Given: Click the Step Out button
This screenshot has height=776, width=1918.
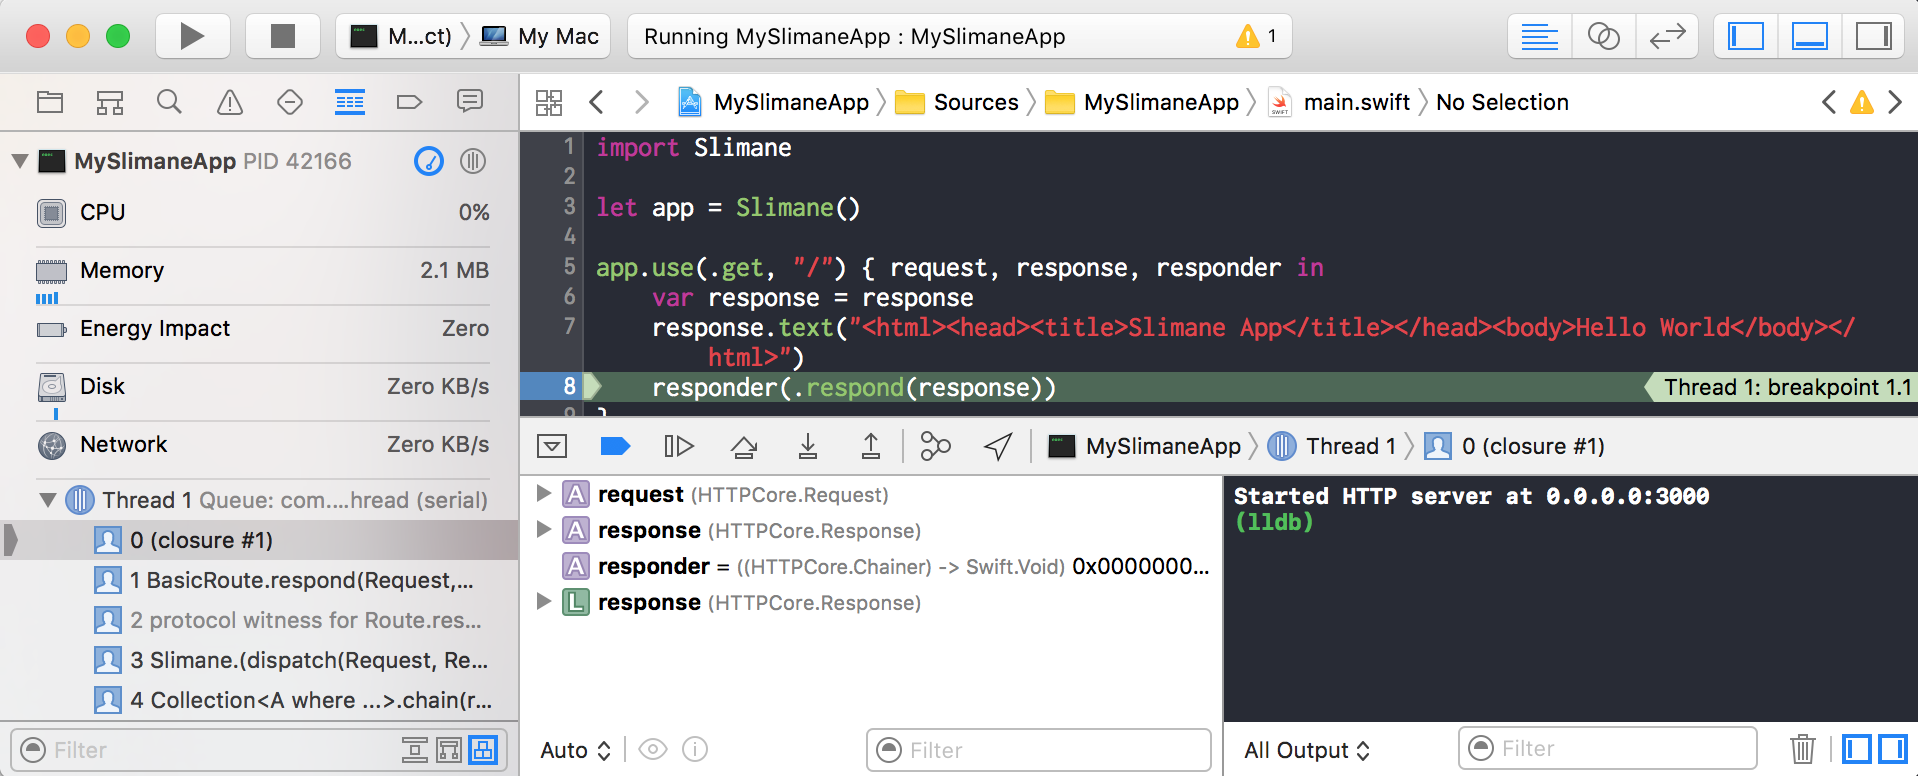Looking at the screenshot, I should point(871,446).
